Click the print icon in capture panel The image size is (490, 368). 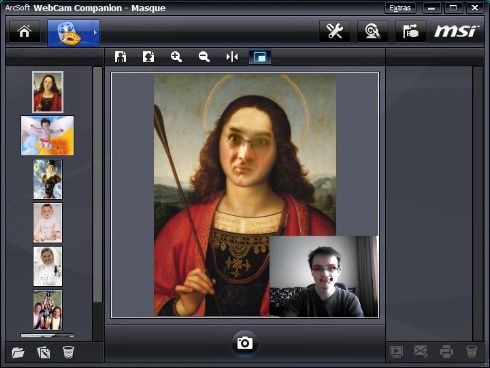446,351
